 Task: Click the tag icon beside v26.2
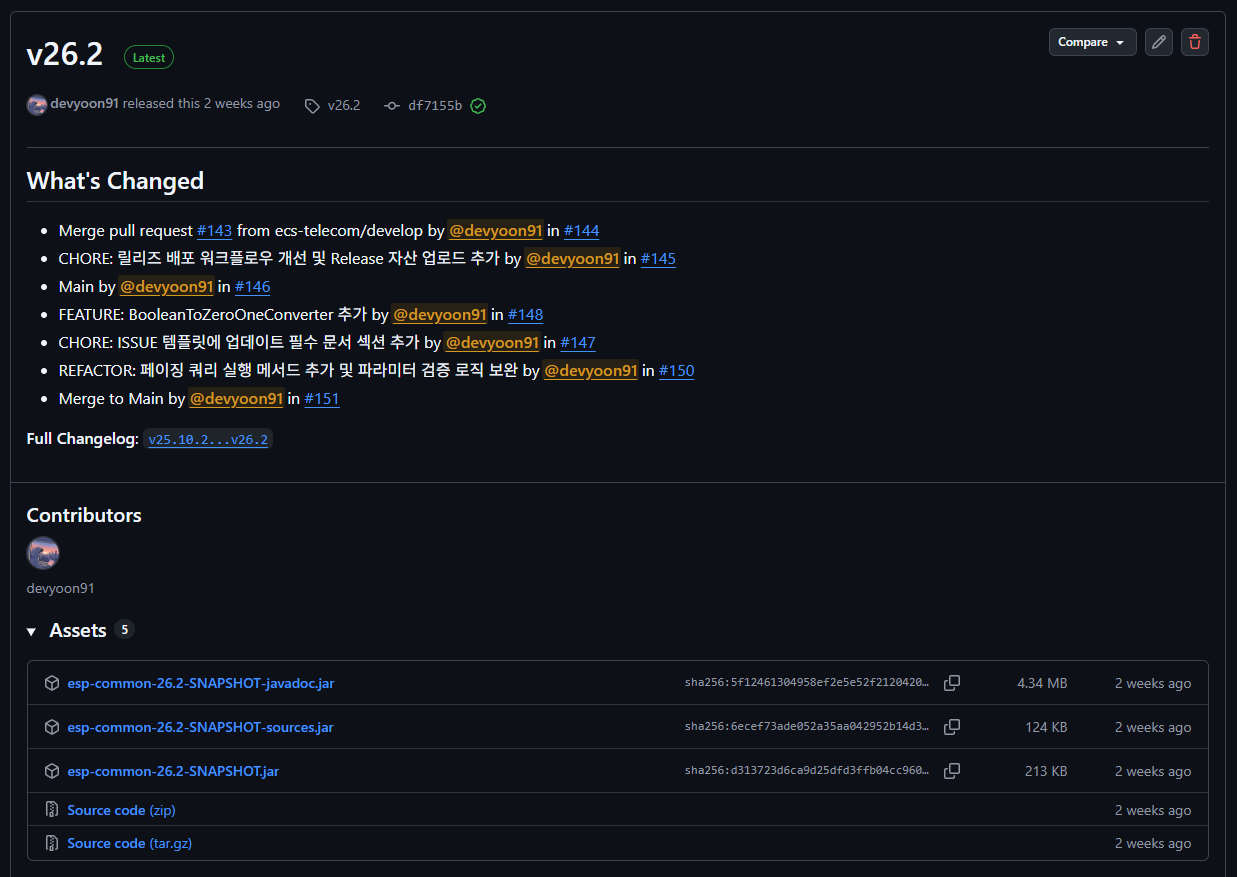(x=312, y=106)
